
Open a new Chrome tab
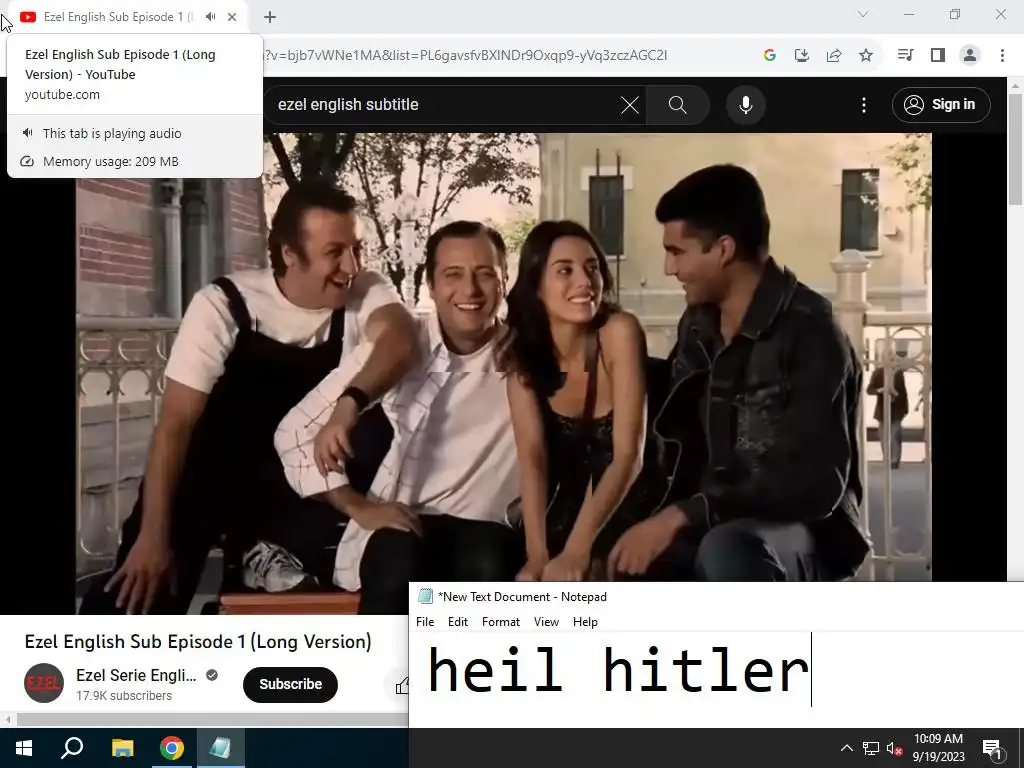pos(270,17)
